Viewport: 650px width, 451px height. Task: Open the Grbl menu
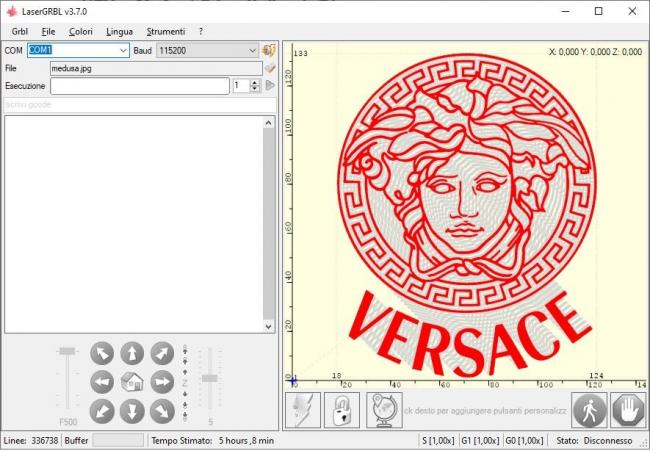point(19,31)
